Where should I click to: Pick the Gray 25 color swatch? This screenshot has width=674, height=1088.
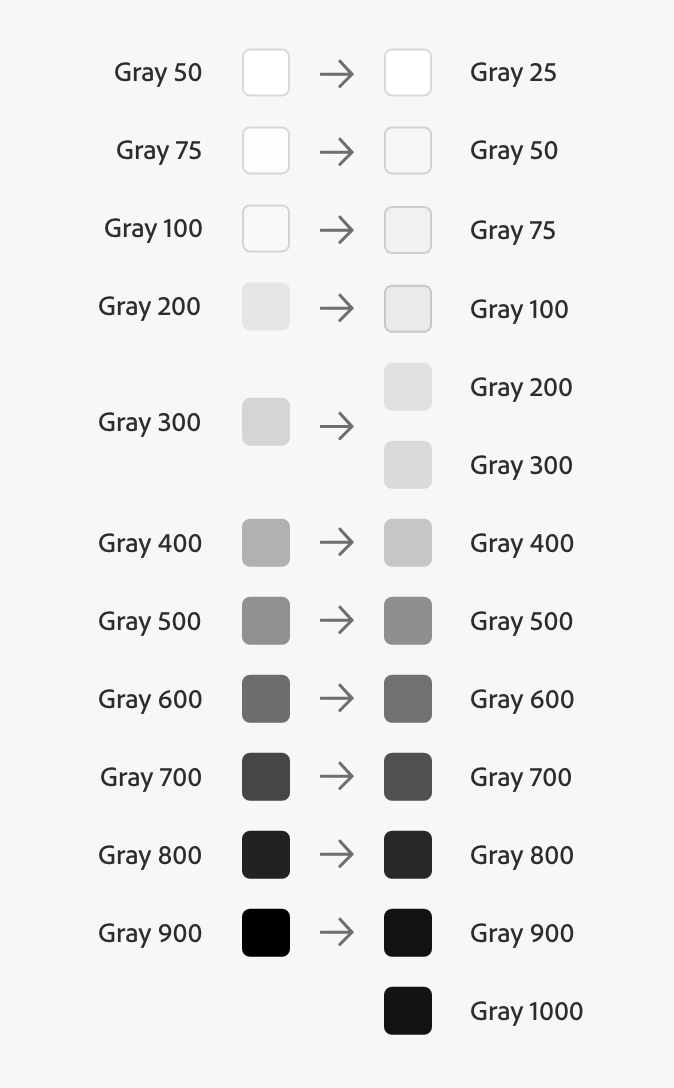(x=408, y=73)
